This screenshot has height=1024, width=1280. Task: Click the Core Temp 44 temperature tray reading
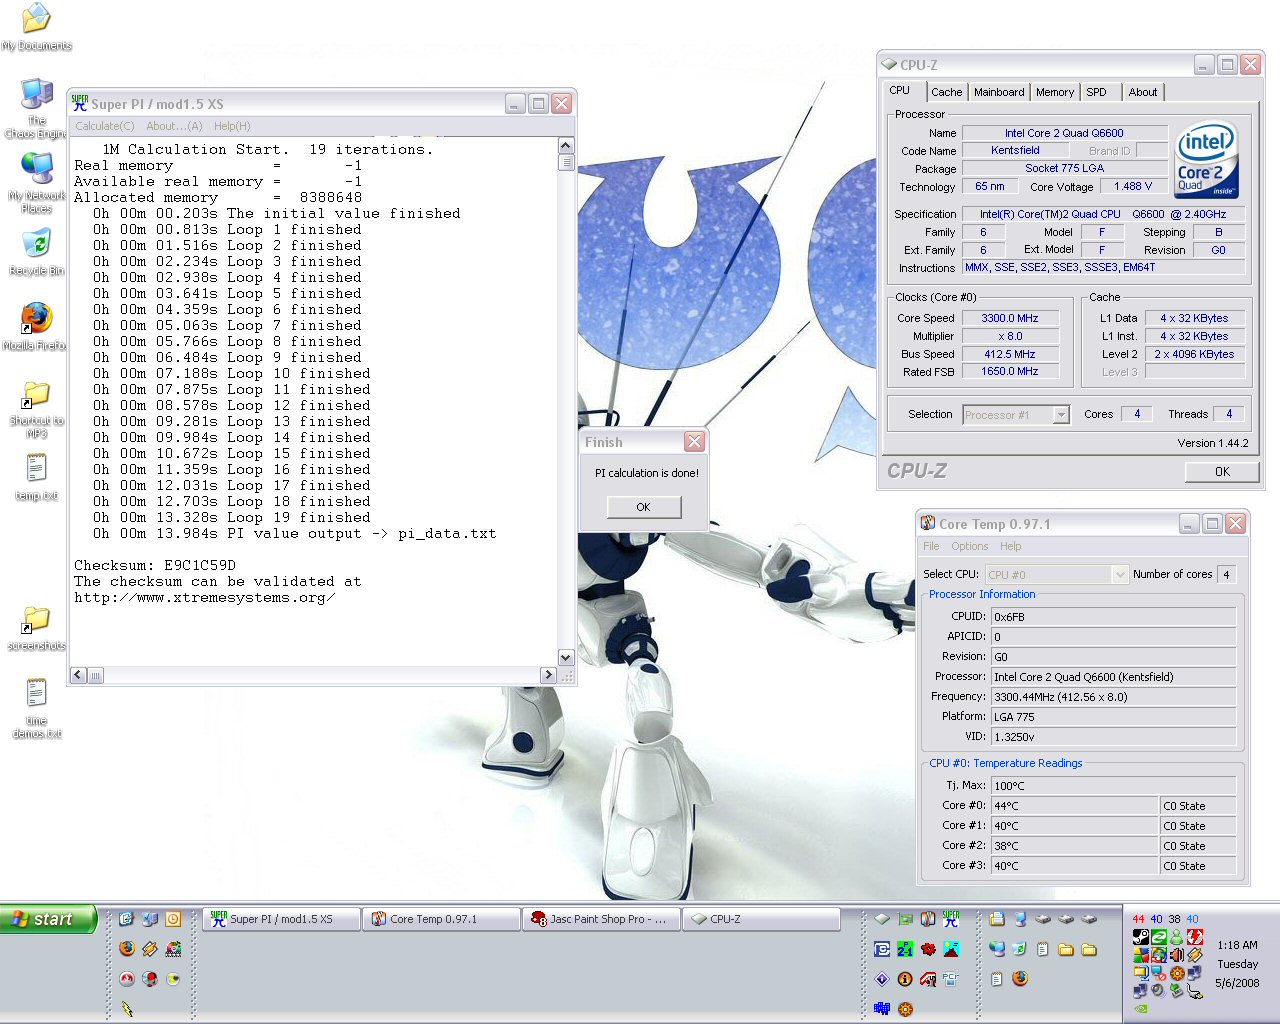click(1138, 919)
